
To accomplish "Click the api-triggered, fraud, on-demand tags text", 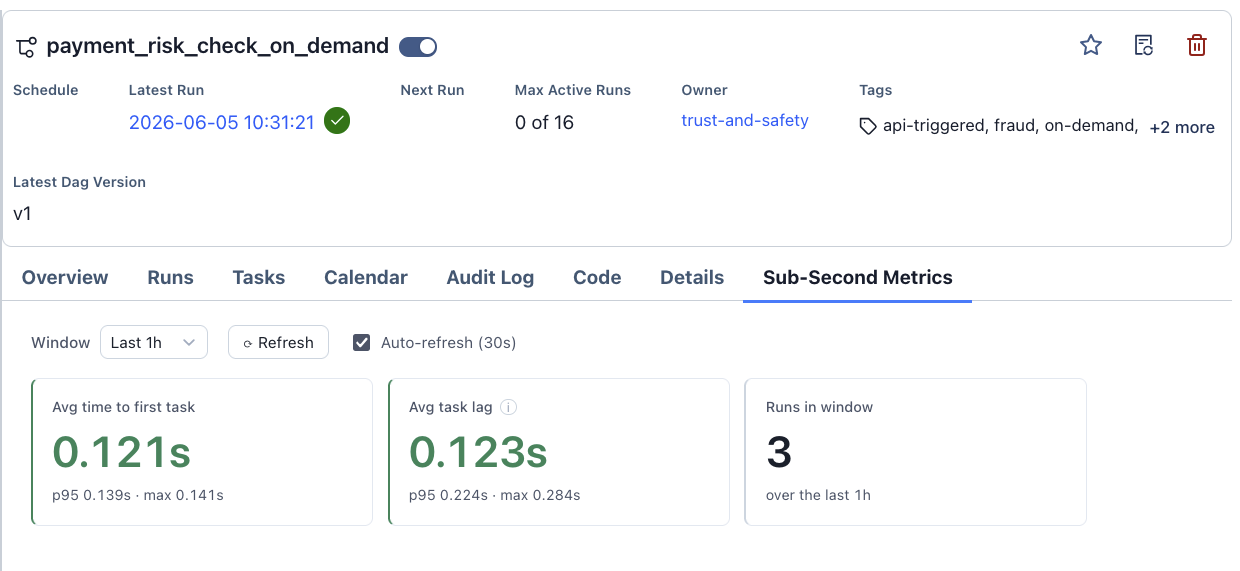I will 1010,126.
